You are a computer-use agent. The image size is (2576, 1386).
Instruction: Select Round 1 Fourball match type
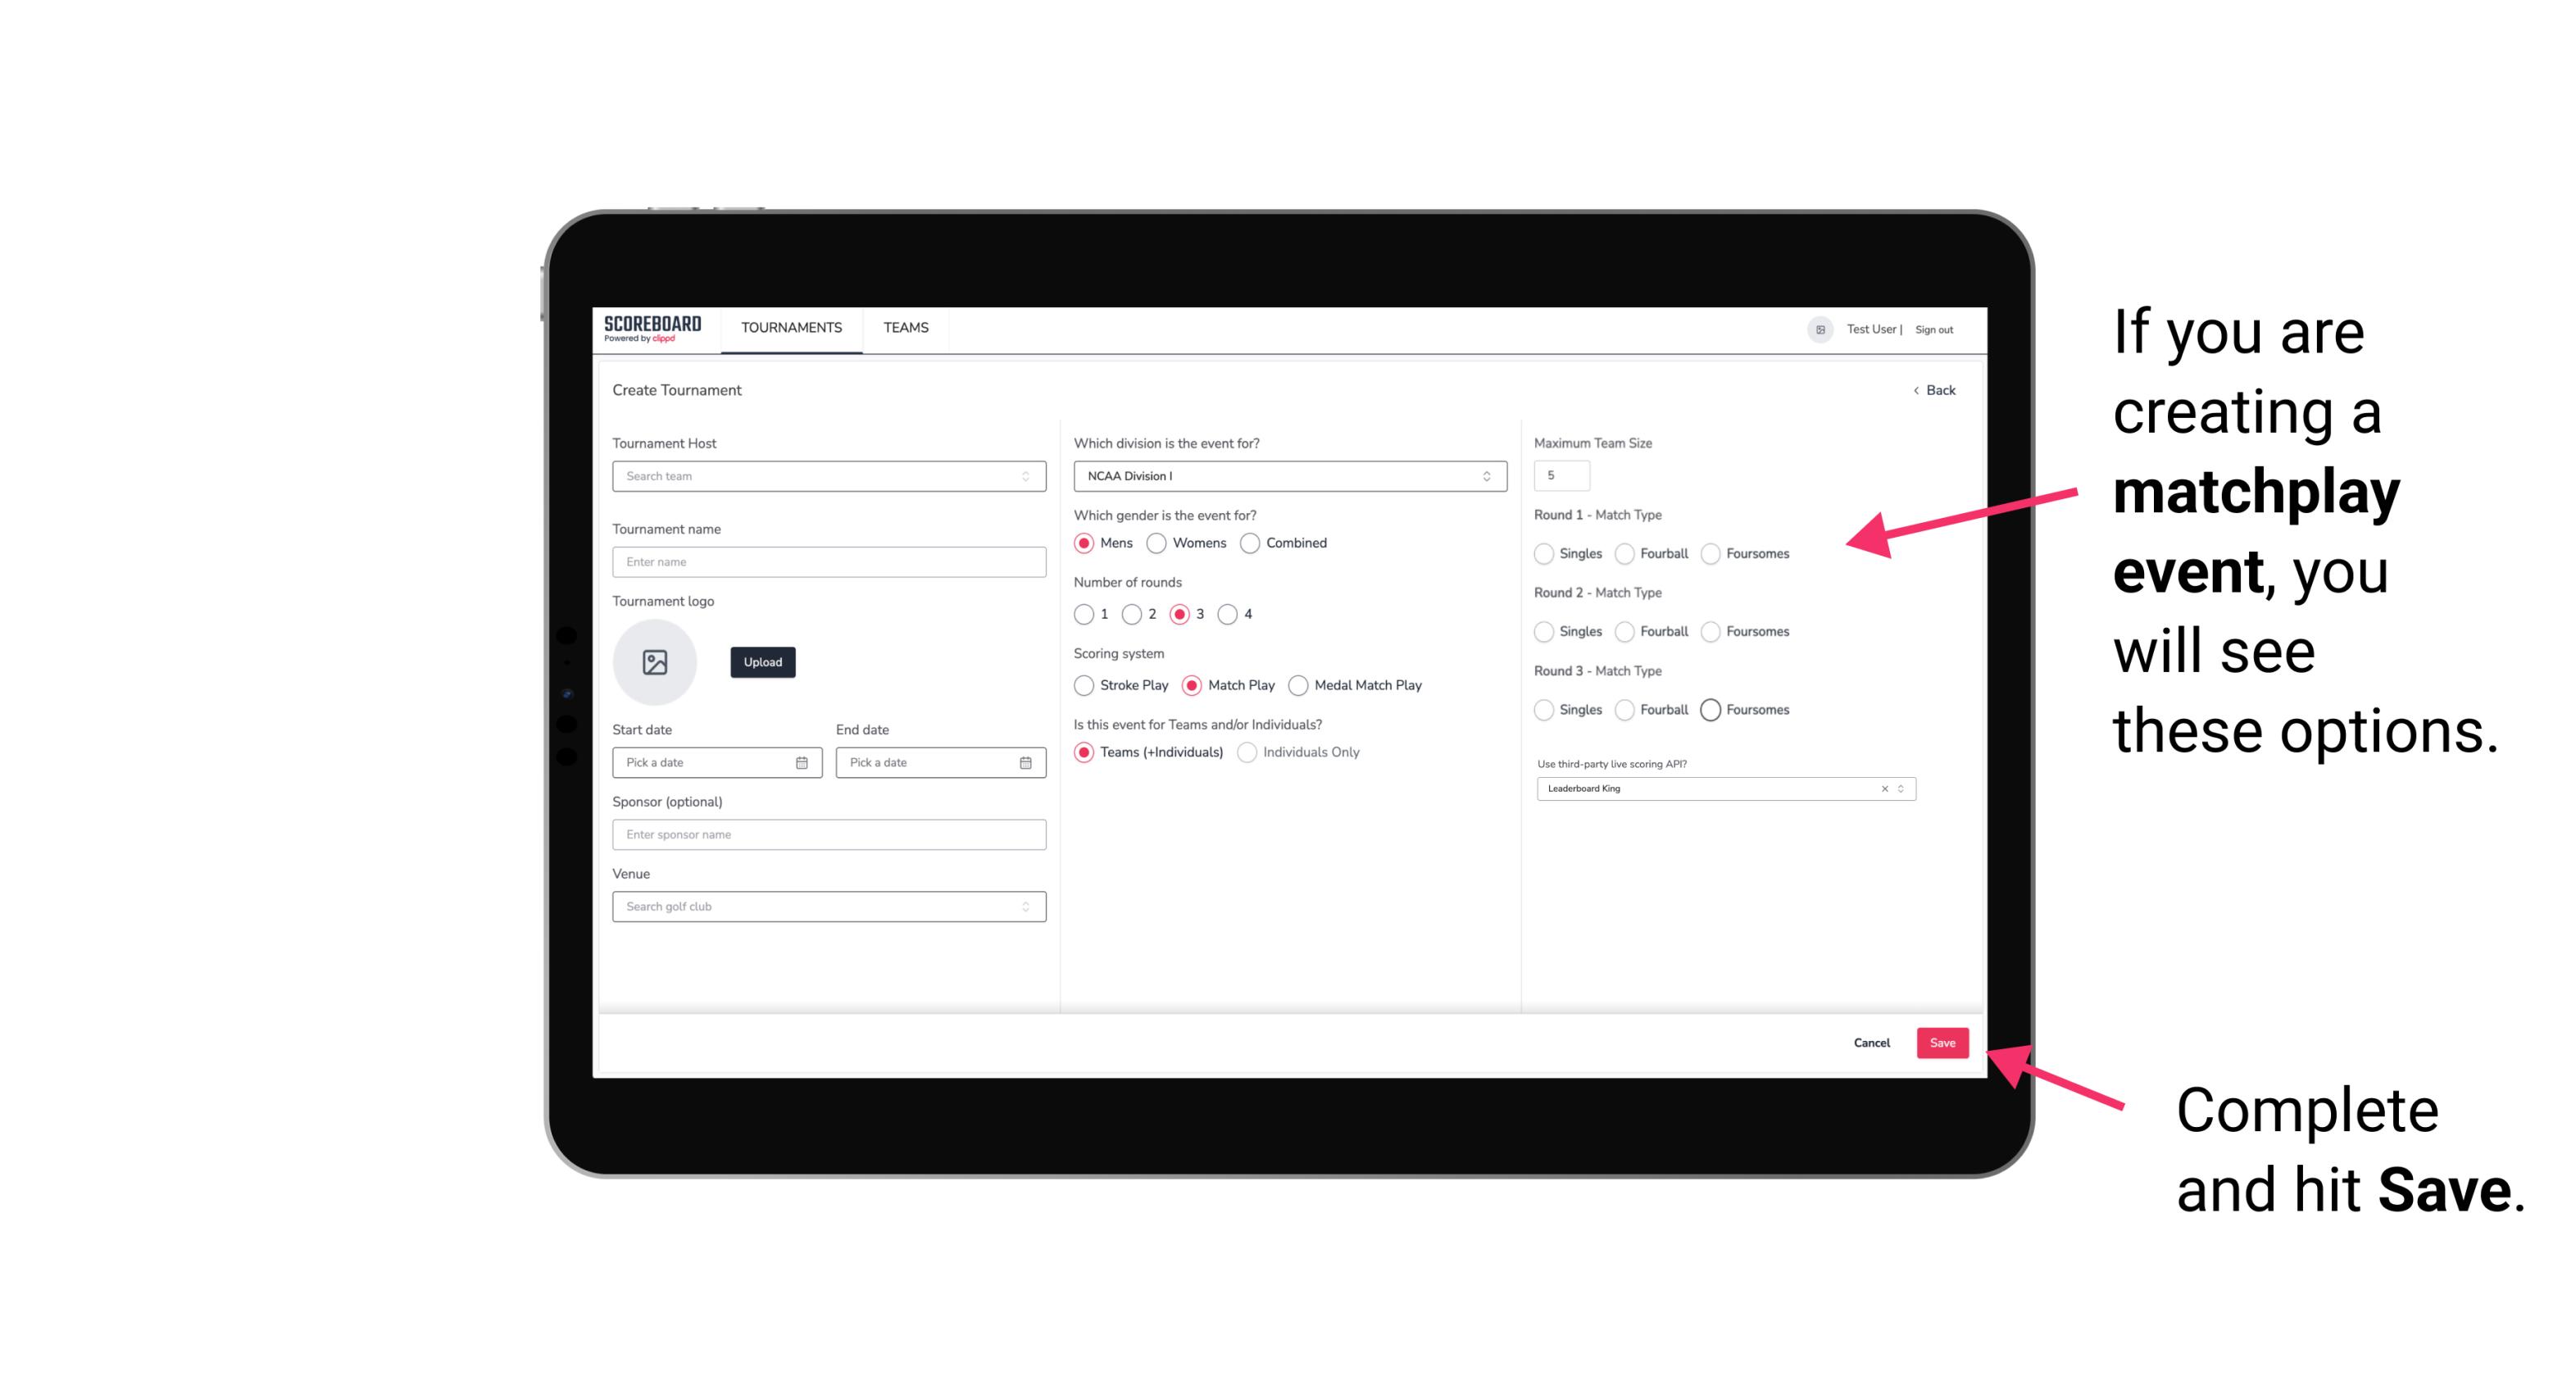click(1626, 553)
